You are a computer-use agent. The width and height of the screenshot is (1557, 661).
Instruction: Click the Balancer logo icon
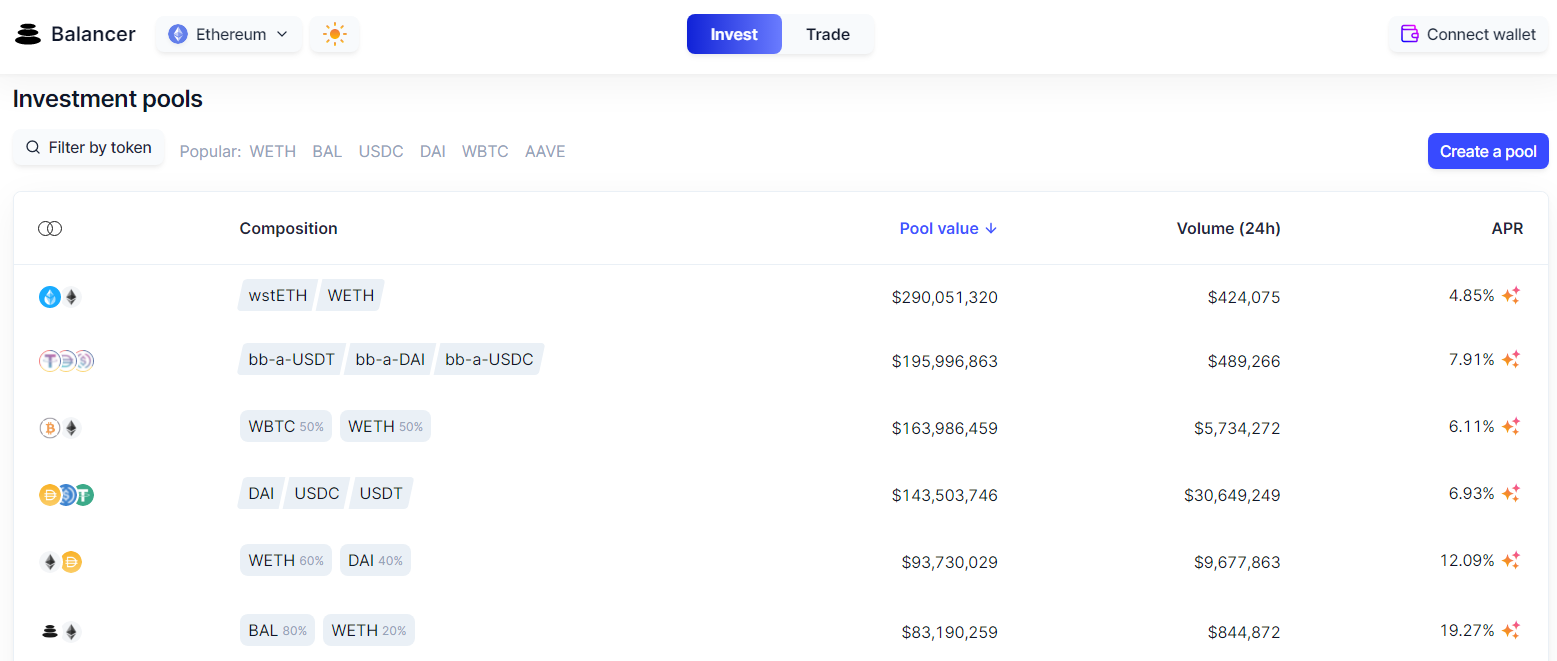click(28, 34)
